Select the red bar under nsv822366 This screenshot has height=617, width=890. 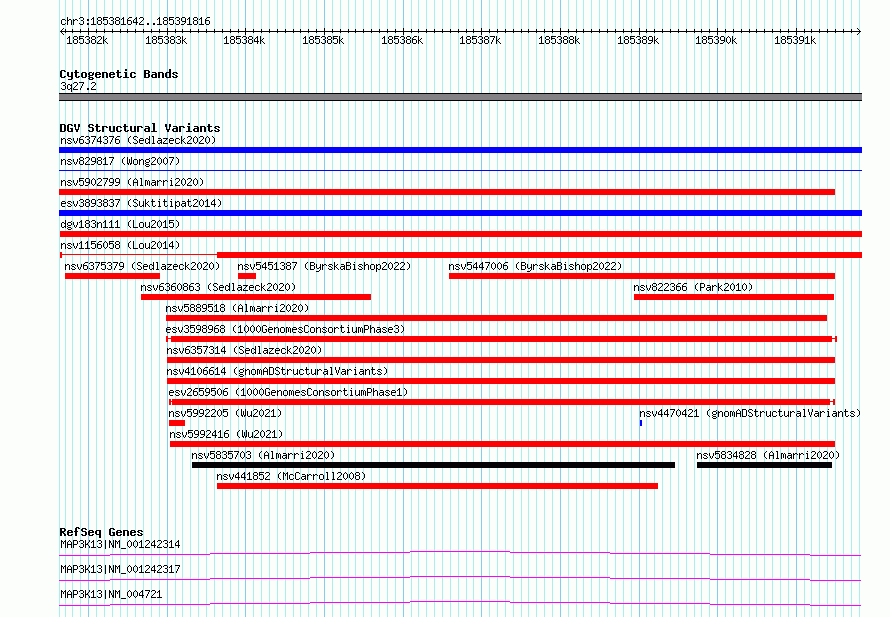pos(734,297)
